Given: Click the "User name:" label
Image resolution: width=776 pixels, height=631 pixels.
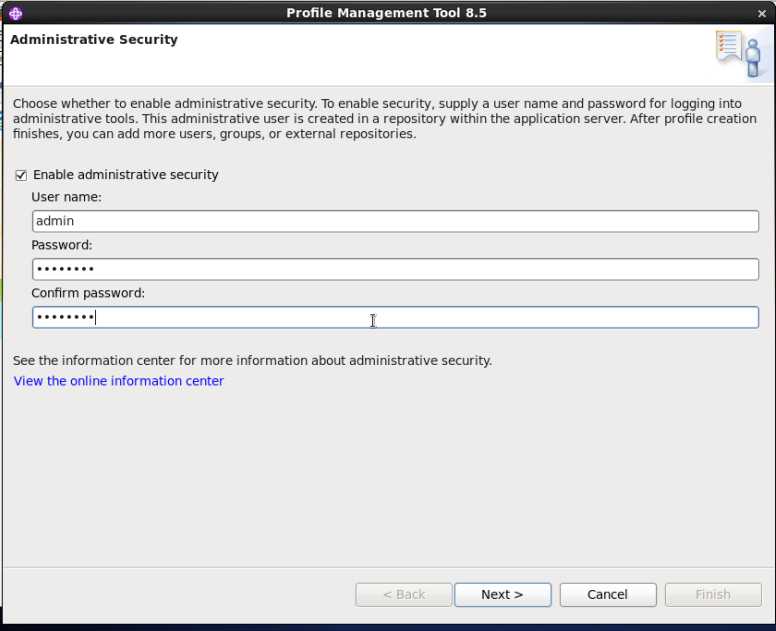Looking at the screenshot, I should click(x=66, y=197).
